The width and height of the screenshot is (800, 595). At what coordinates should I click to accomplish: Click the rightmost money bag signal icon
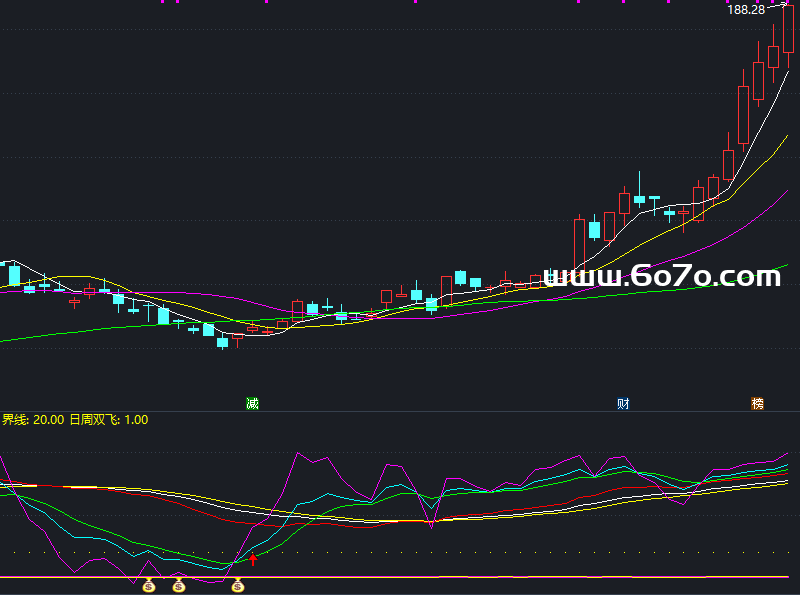point(238,586)
